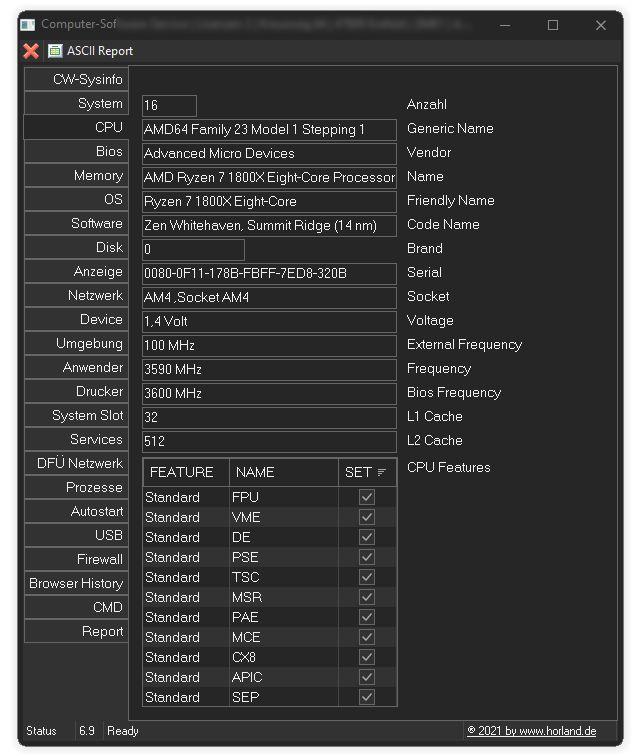
Task: Switch to the Memory tab
Action: pyautogui.click(x=76, y=175)
